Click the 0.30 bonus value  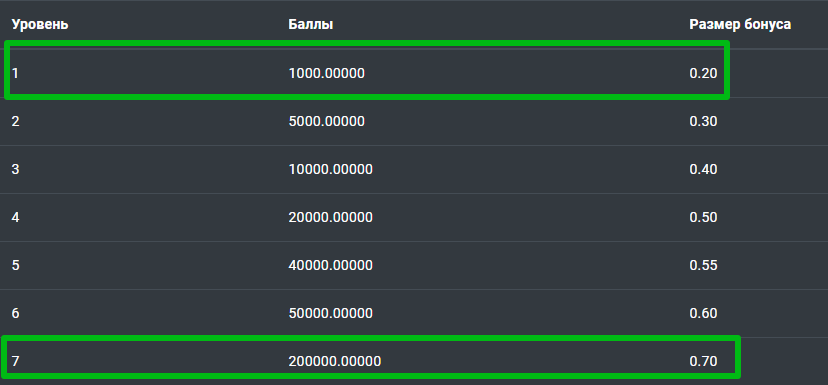(703, 121)
